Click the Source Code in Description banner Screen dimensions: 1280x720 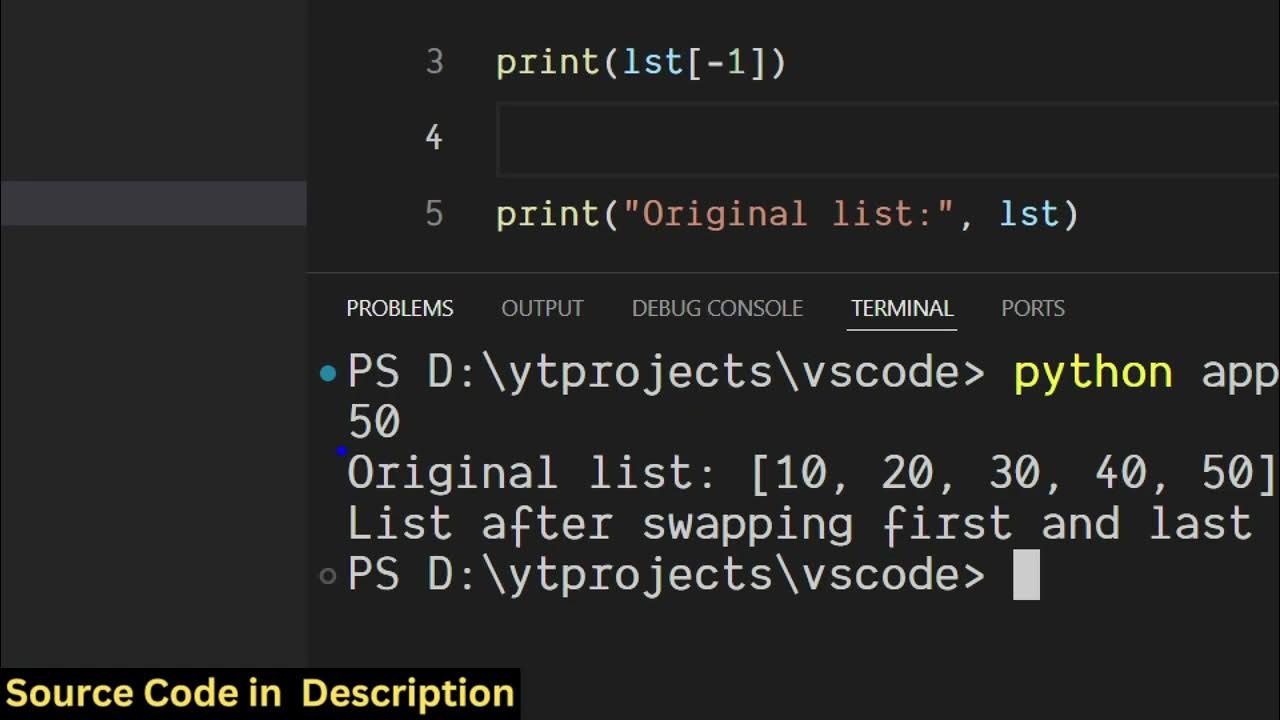tap(260, 694)
